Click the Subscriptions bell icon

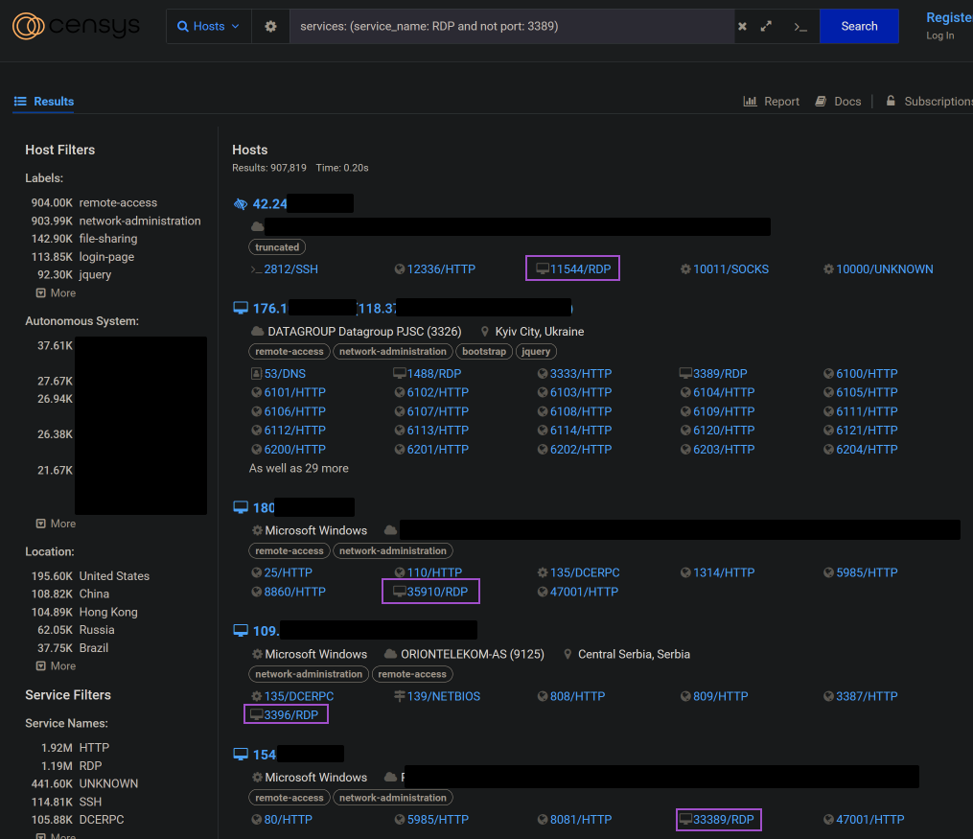pyautogui.click(x=890, y=101)
